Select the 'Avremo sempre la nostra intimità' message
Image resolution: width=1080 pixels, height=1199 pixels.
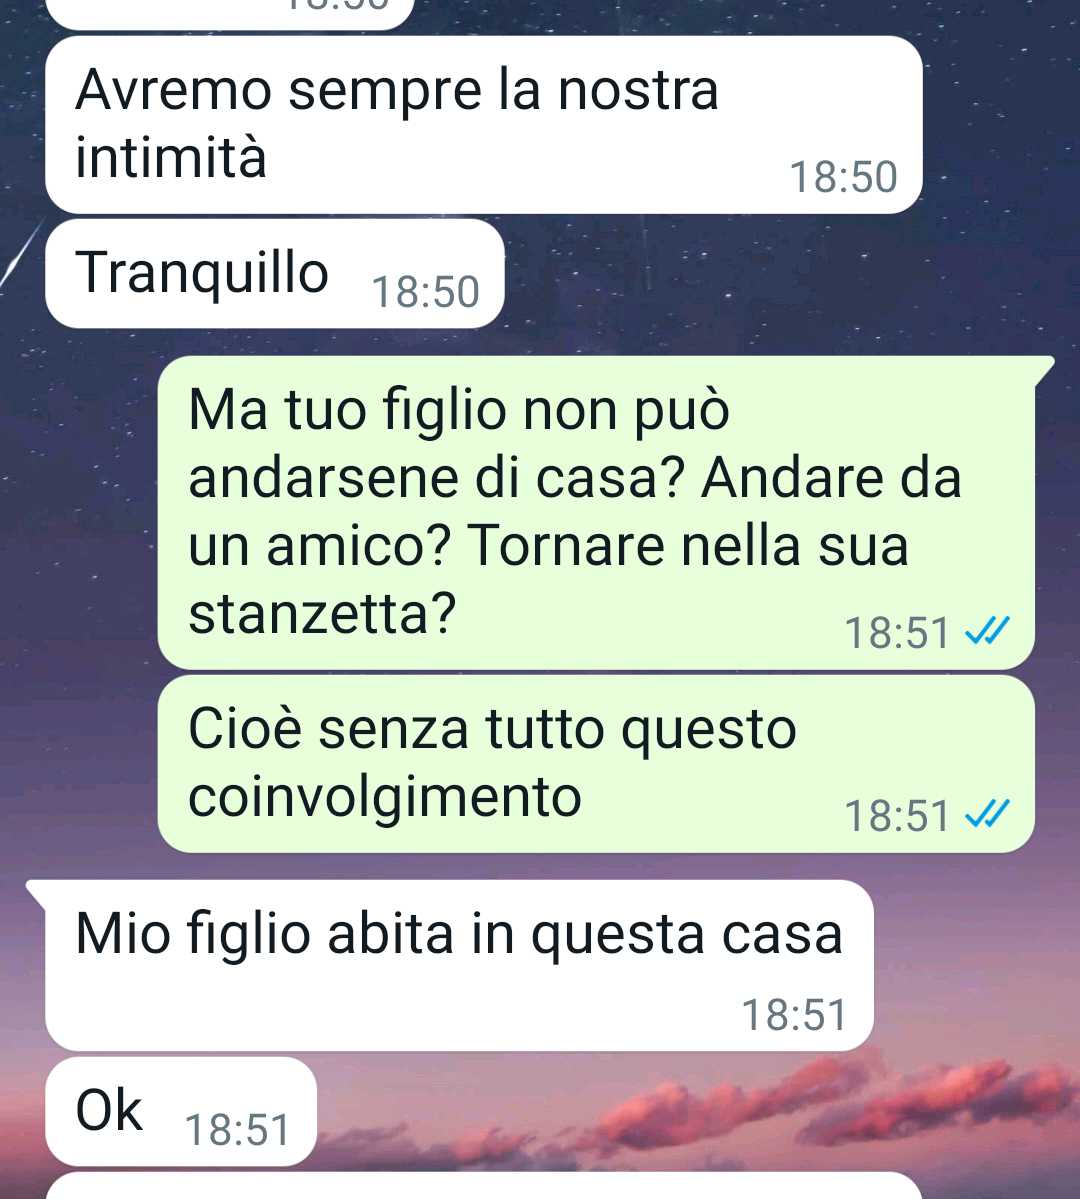coord(483,125)
